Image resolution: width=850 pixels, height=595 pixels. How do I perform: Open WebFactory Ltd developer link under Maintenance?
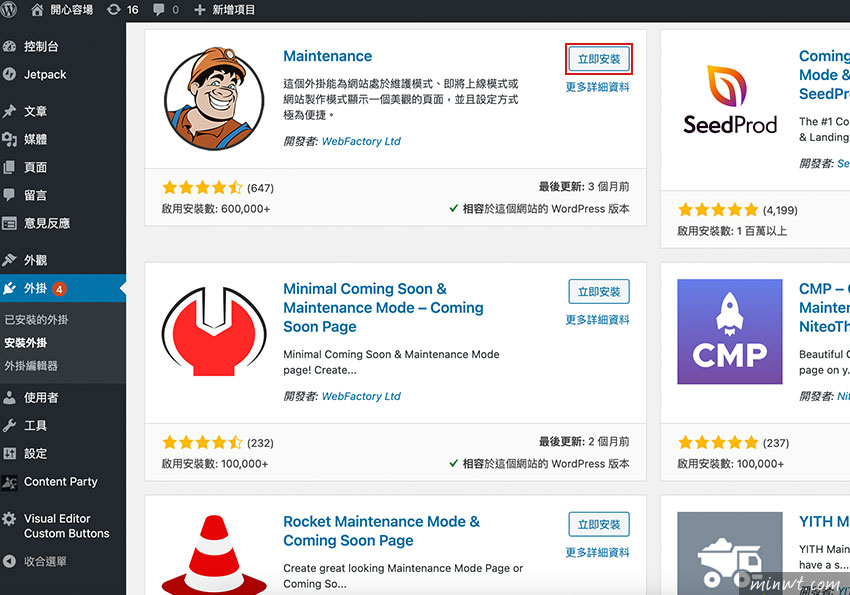point(361,141)
